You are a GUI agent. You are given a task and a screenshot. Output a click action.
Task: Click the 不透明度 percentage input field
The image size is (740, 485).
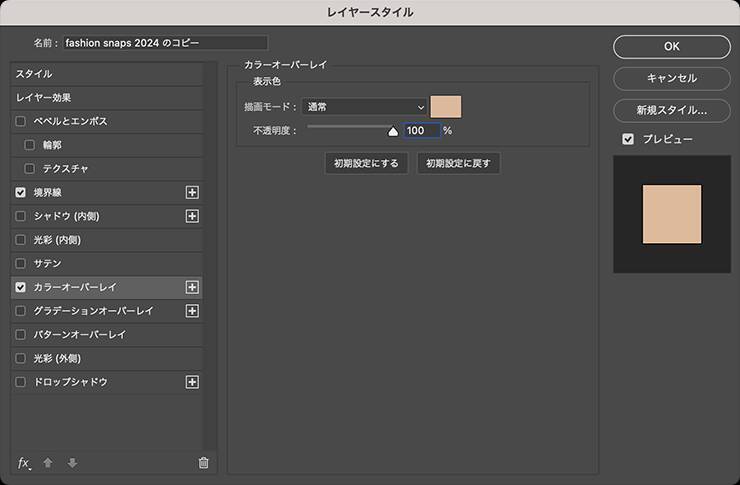pyautogui.click(x=420, y=130)
